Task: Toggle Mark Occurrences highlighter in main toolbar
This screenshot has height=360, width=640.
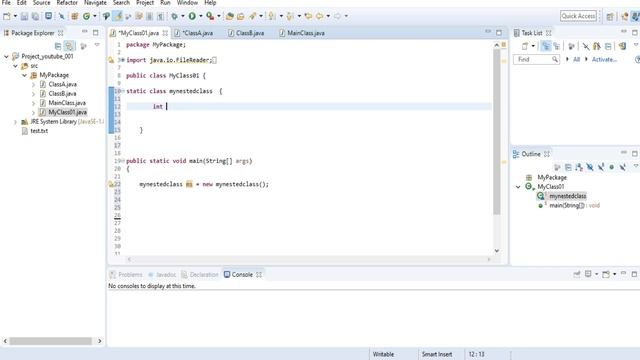Action: click(x=118, y=16)
